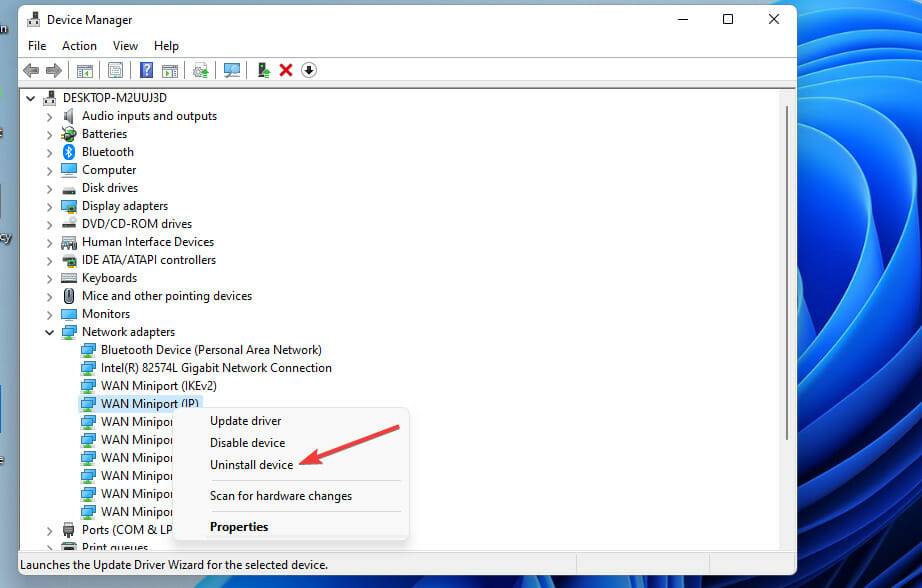
Task: Click the Display adapters category icon
Action: pyautogui.click(x=69, y=206)
